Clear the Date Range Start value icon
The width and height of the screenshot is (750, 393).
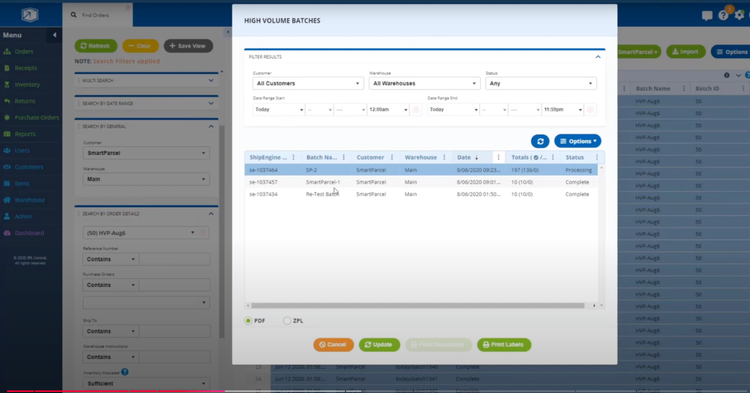(x=416, y=109)
